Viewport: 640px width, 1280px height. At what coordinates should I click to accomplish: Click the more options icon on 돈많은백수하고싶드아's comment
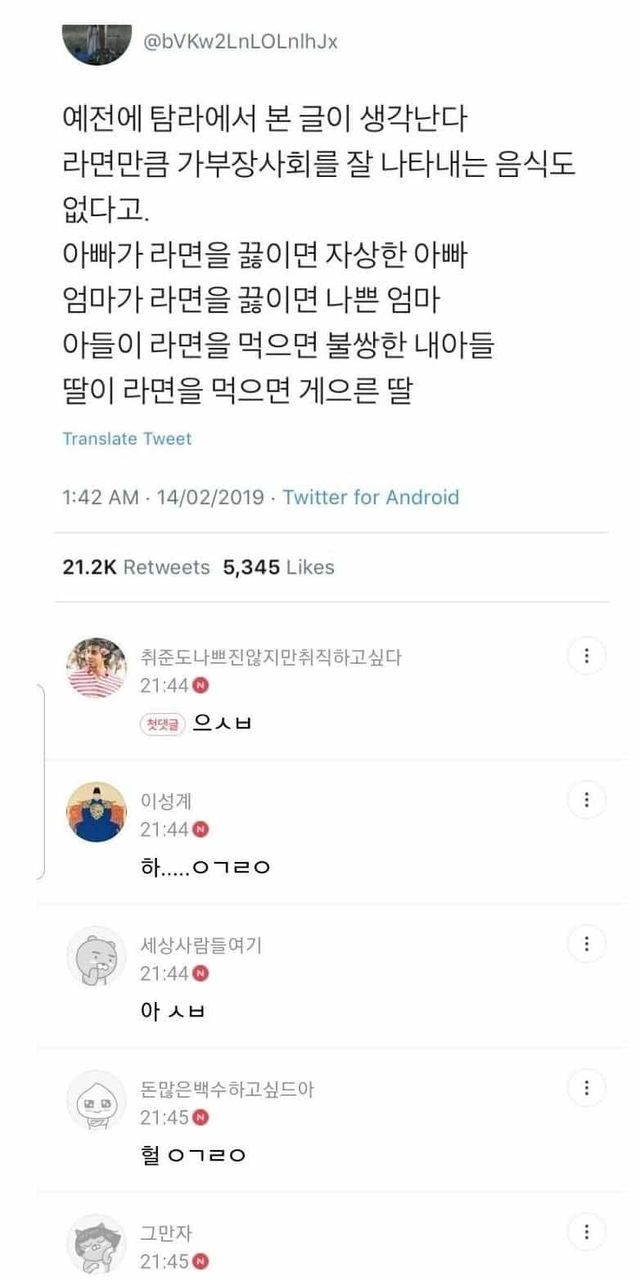pyautogui.click(x=586, y=1087)
